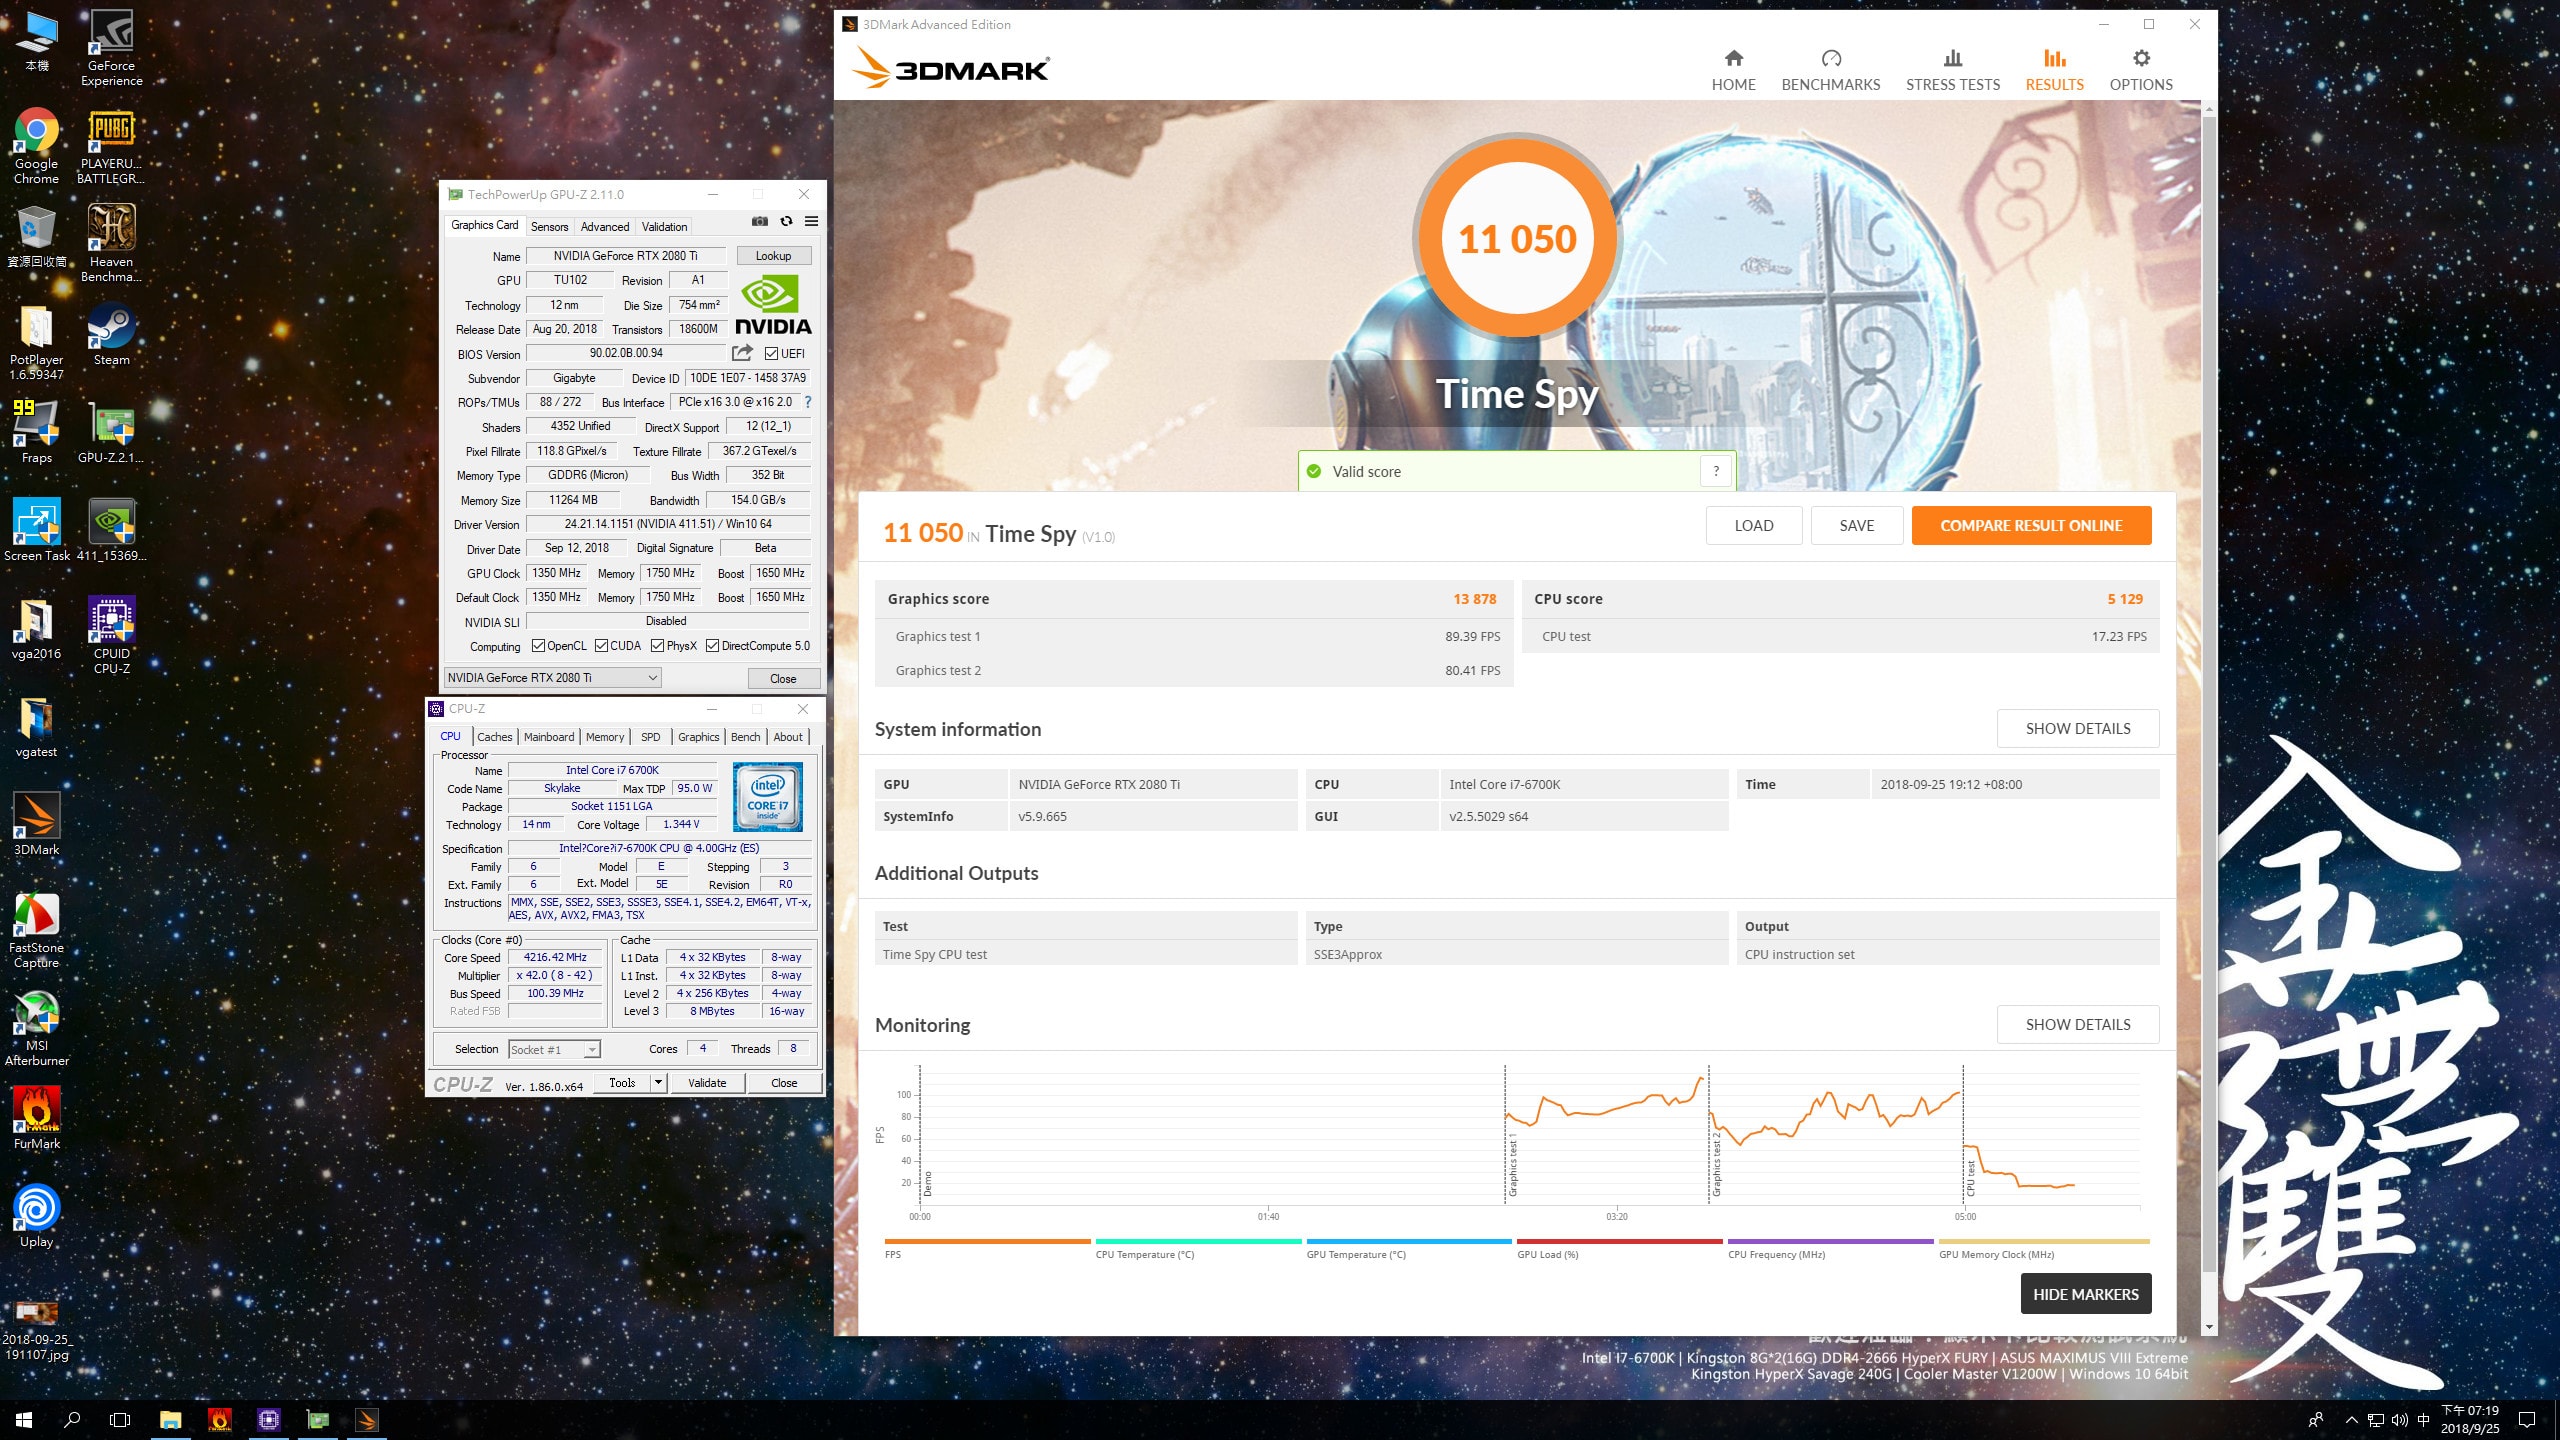Open 3DMark OPTIONS gear
Screen dimensions: 2560x1440
click(2141, 70)
